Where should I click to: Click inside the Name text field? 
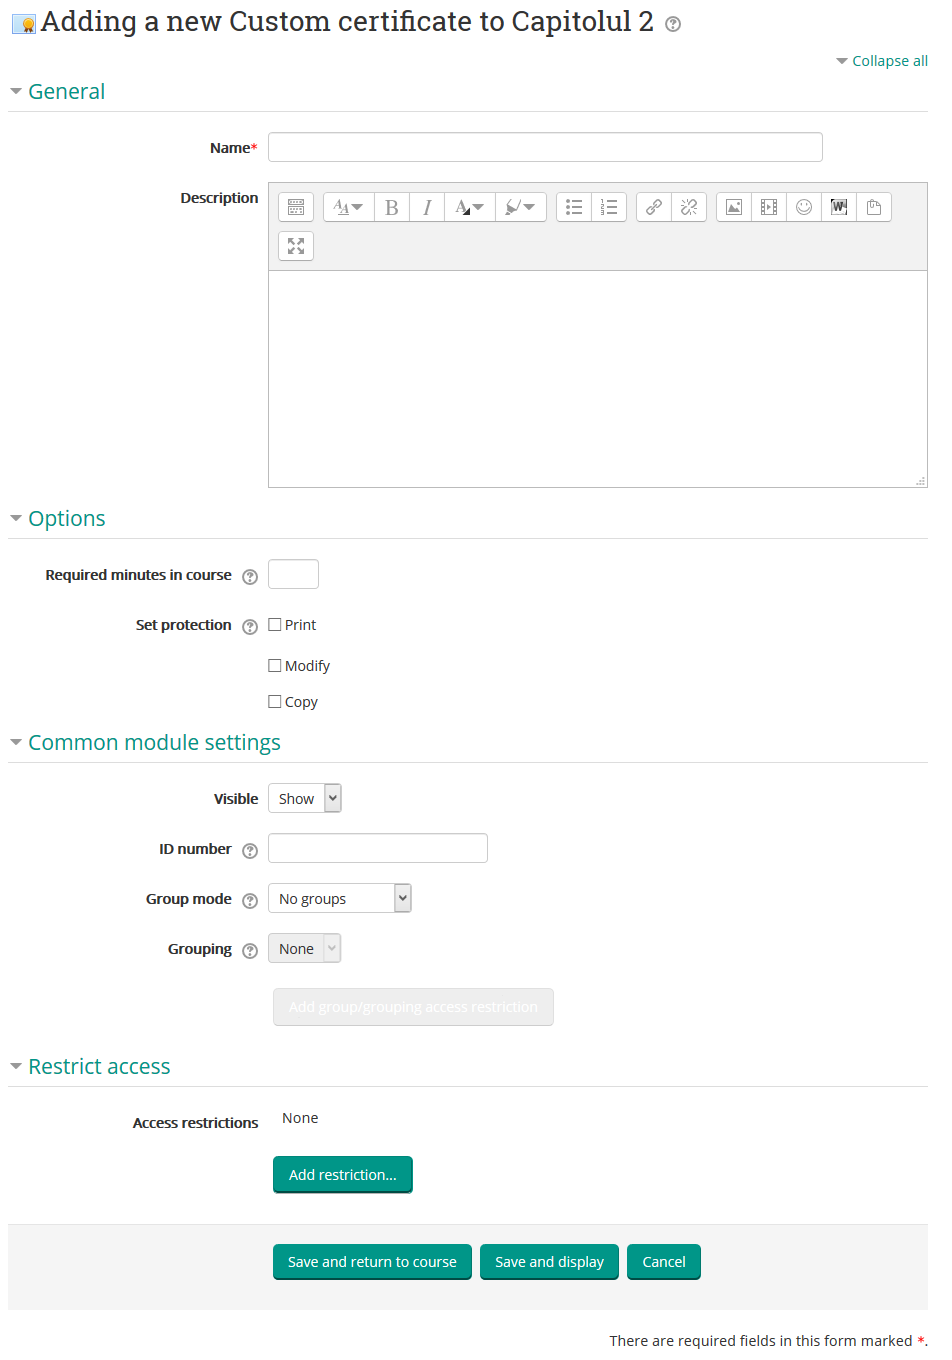tap(545, 147)
